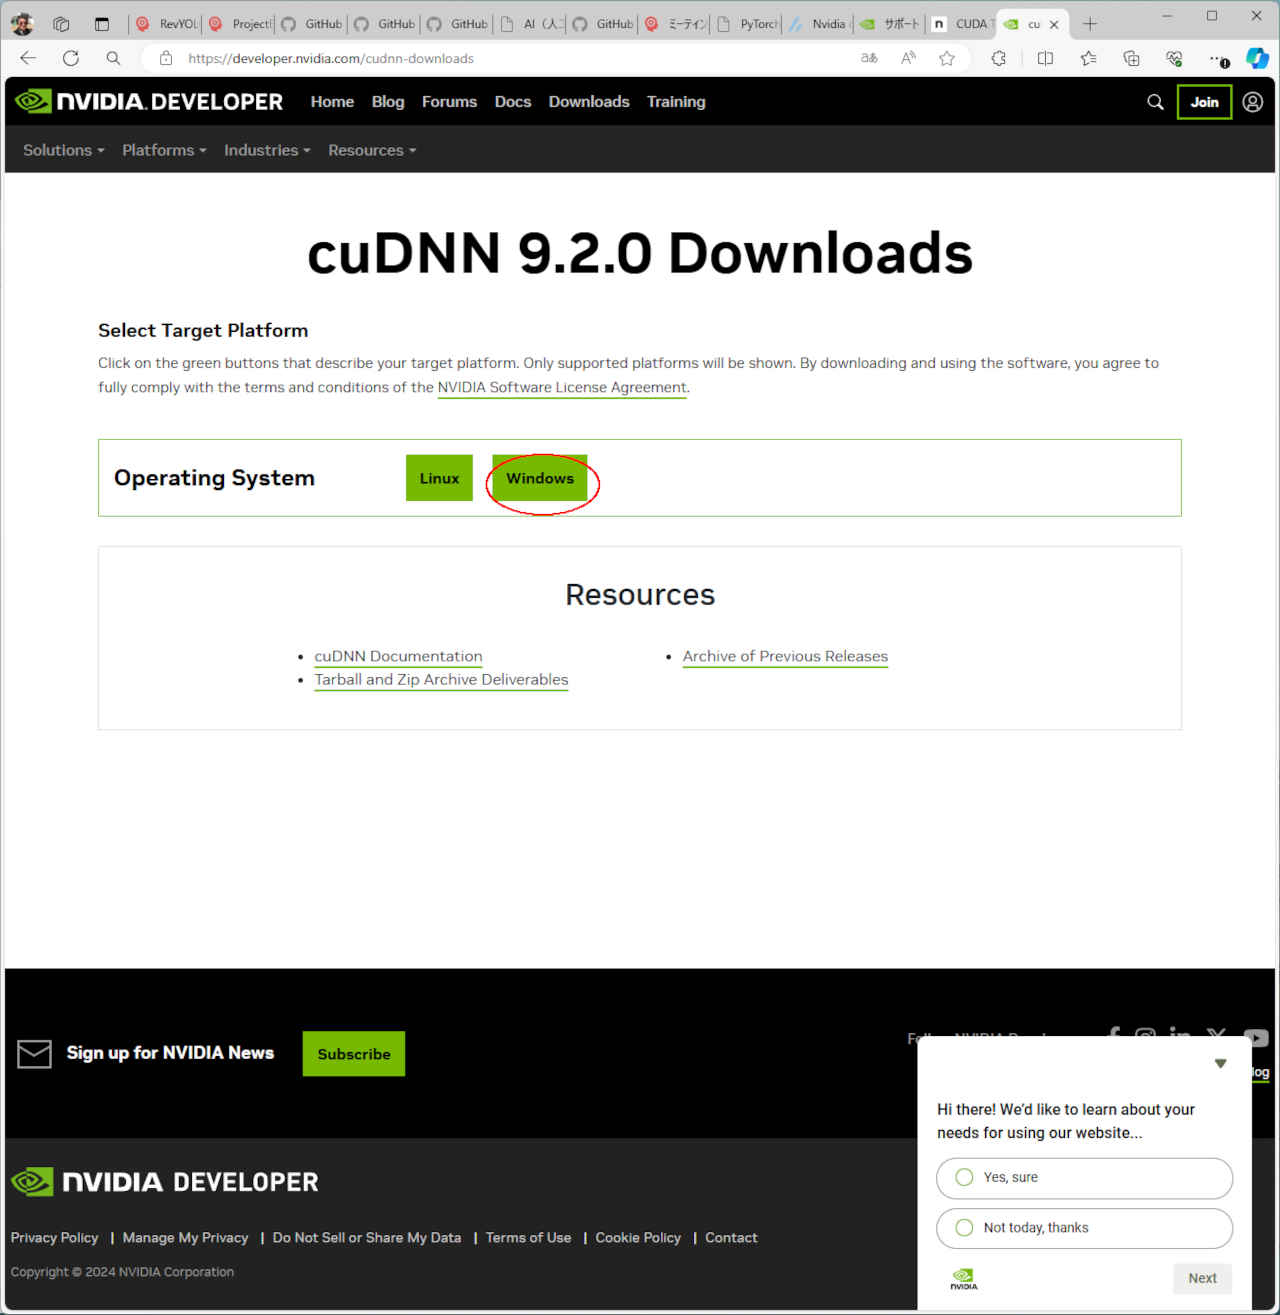This screenshot has height=1315, width=1280.
Task: Open the Downloads navigation item
Action: click(589, 102)
